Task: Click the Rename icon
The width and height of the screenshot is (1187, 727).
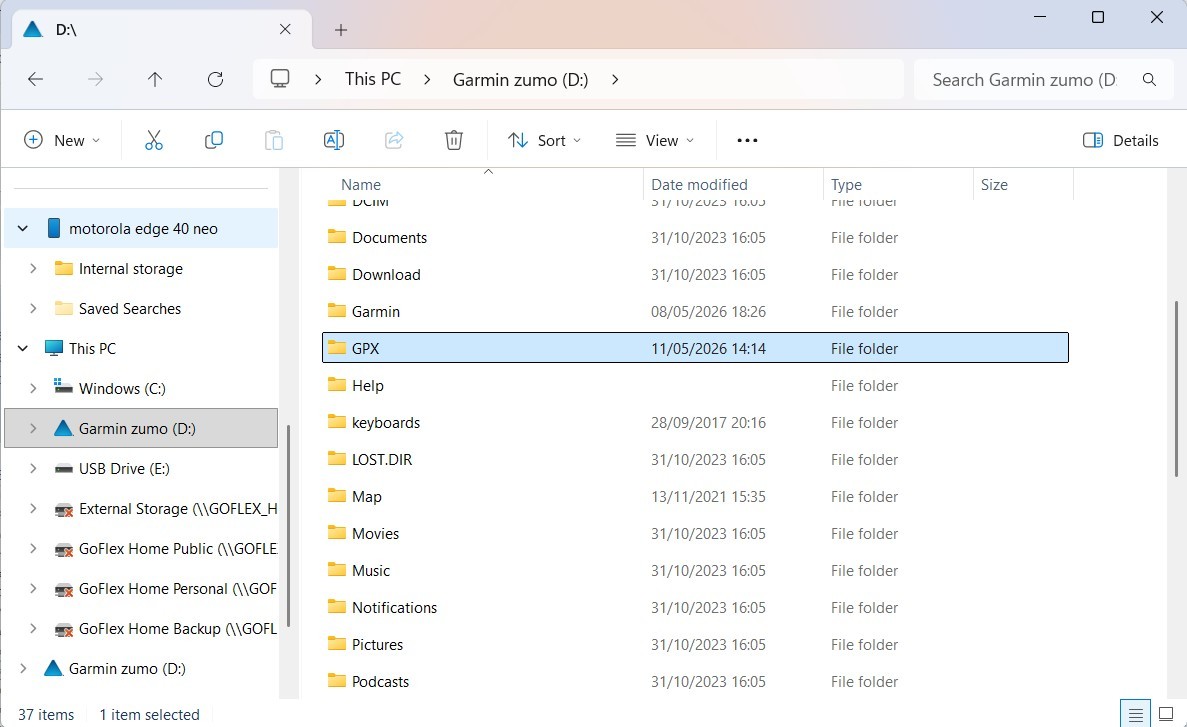Action: 333,140
